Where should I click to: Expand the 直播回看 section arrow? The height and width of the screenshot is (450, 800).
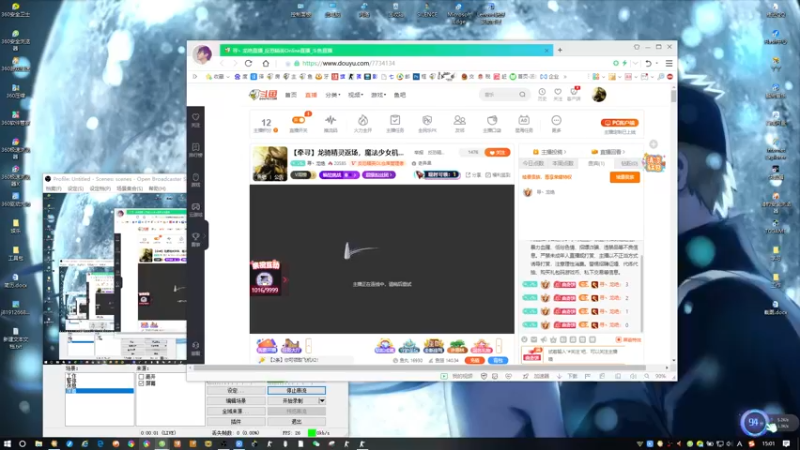coord(623,152)
